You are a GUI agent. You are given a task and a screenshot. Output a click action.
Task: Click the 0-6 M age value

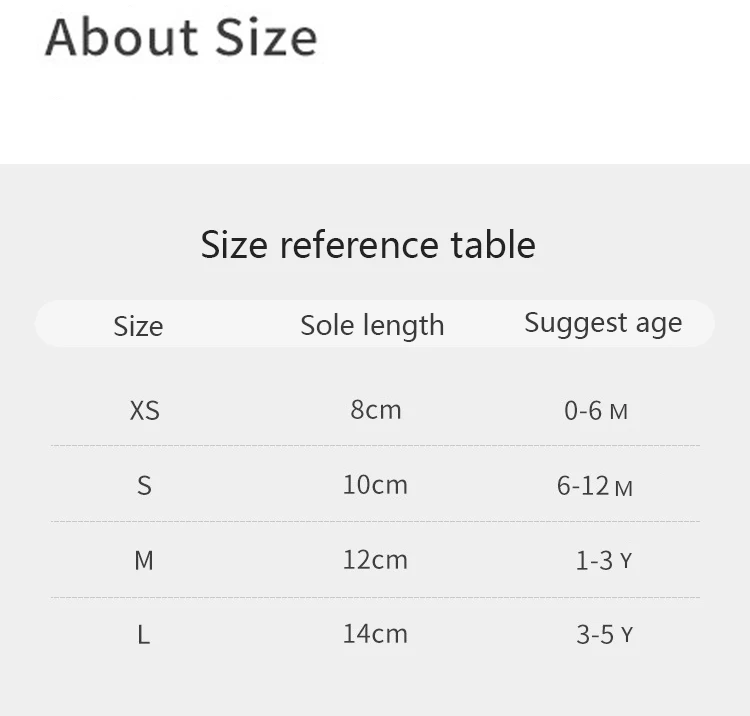pos(596,411)
